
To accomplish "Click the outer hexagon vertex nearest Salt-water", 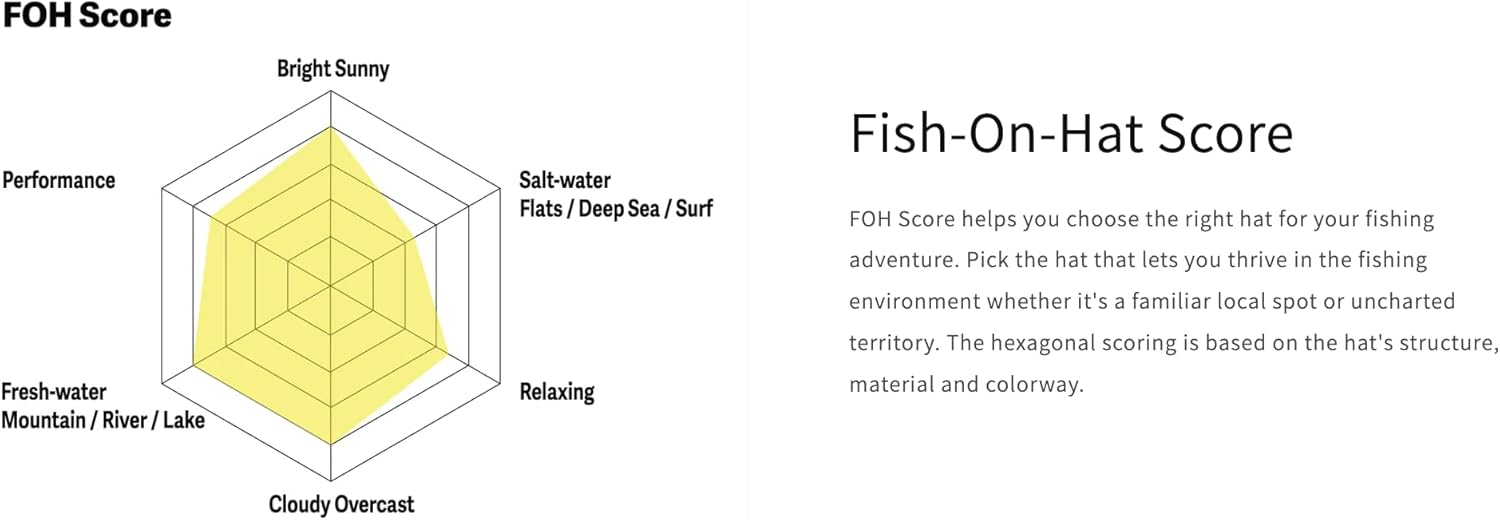I will click(x=499, y=189).
